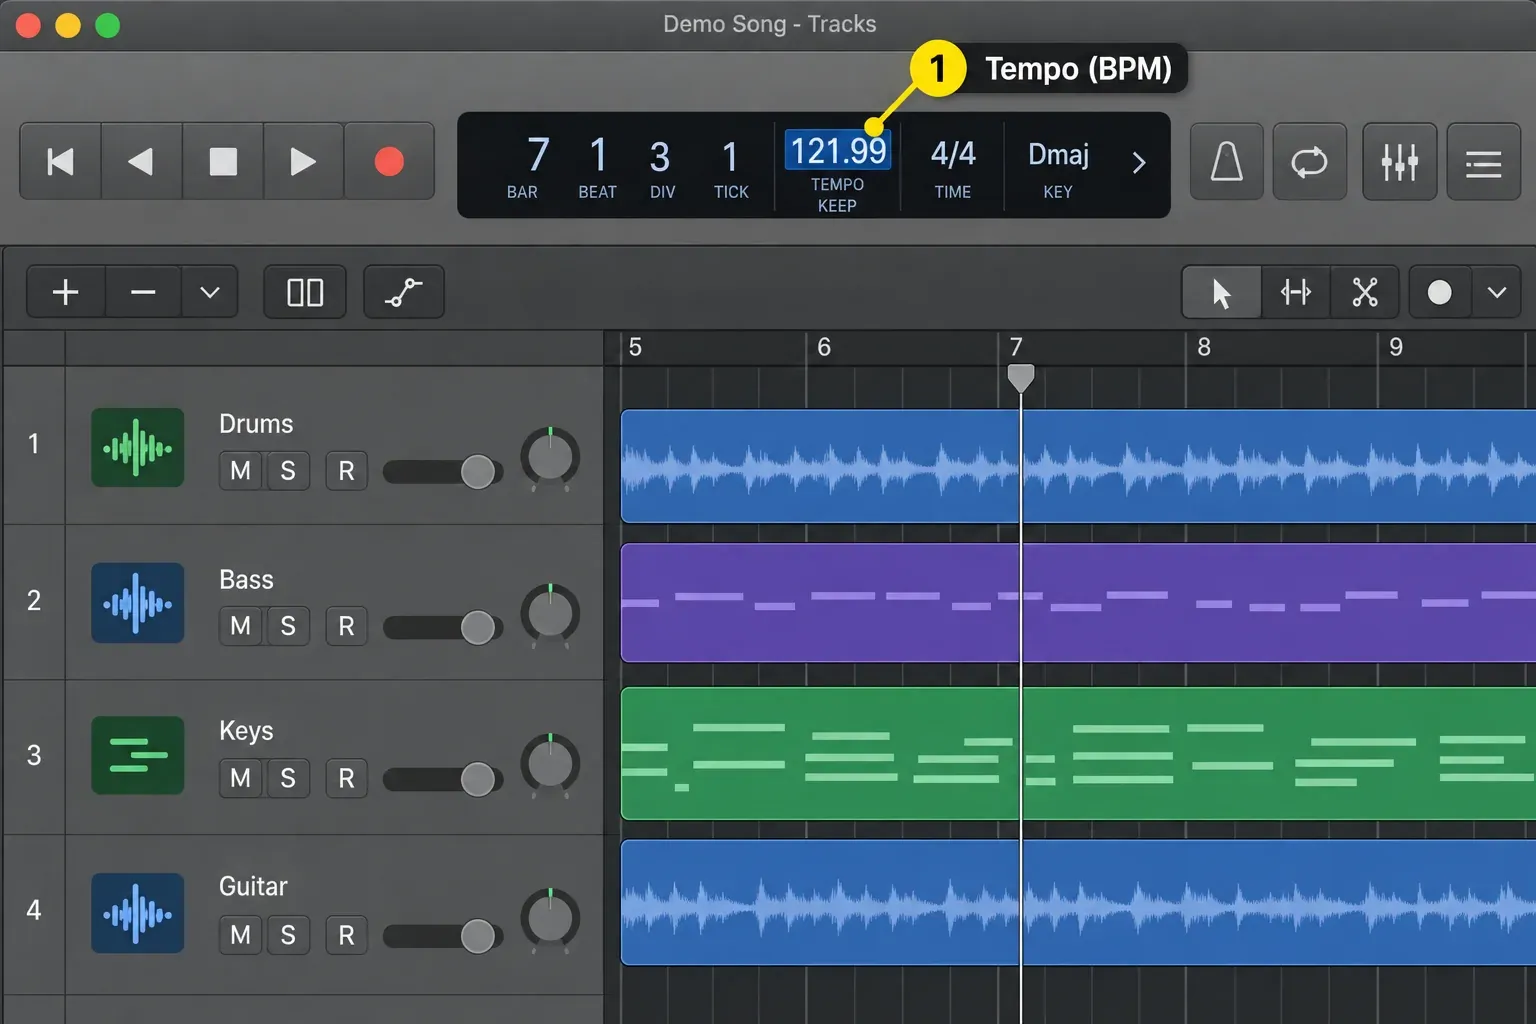Record-enable the Drums track

tap(346, 471)
